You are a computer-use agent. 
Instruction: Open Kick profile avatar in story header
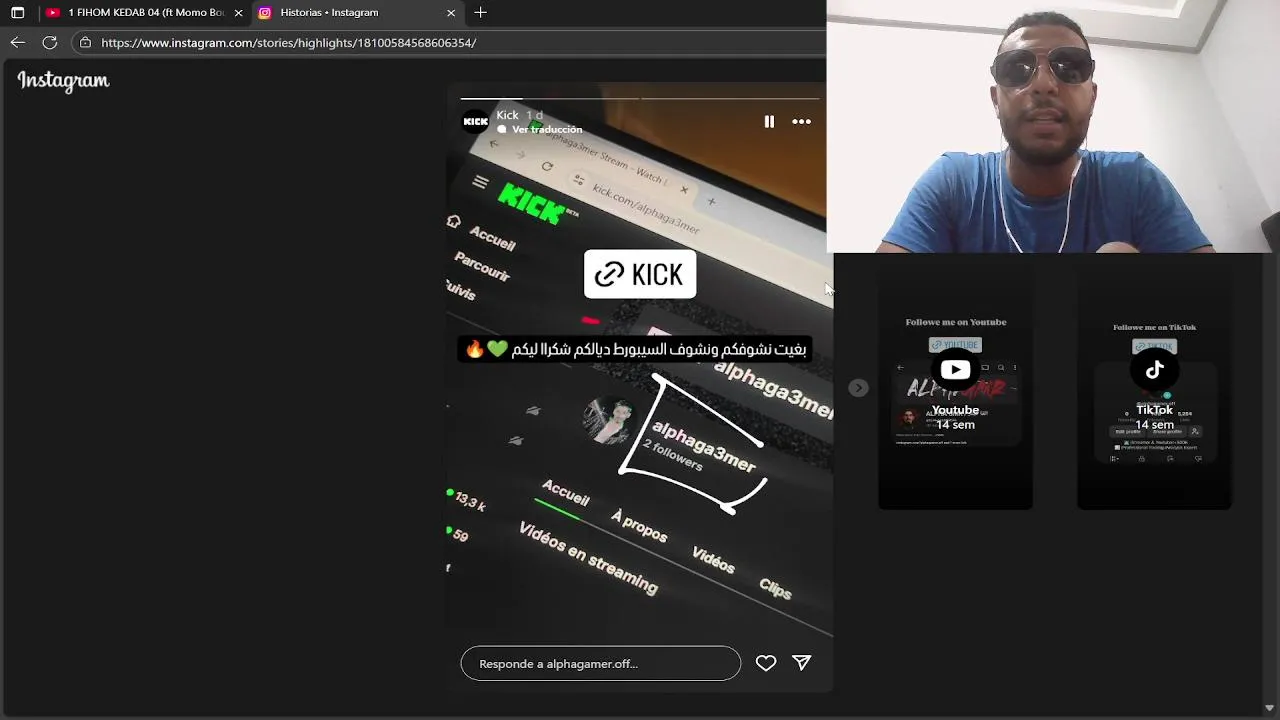point(476,122)
